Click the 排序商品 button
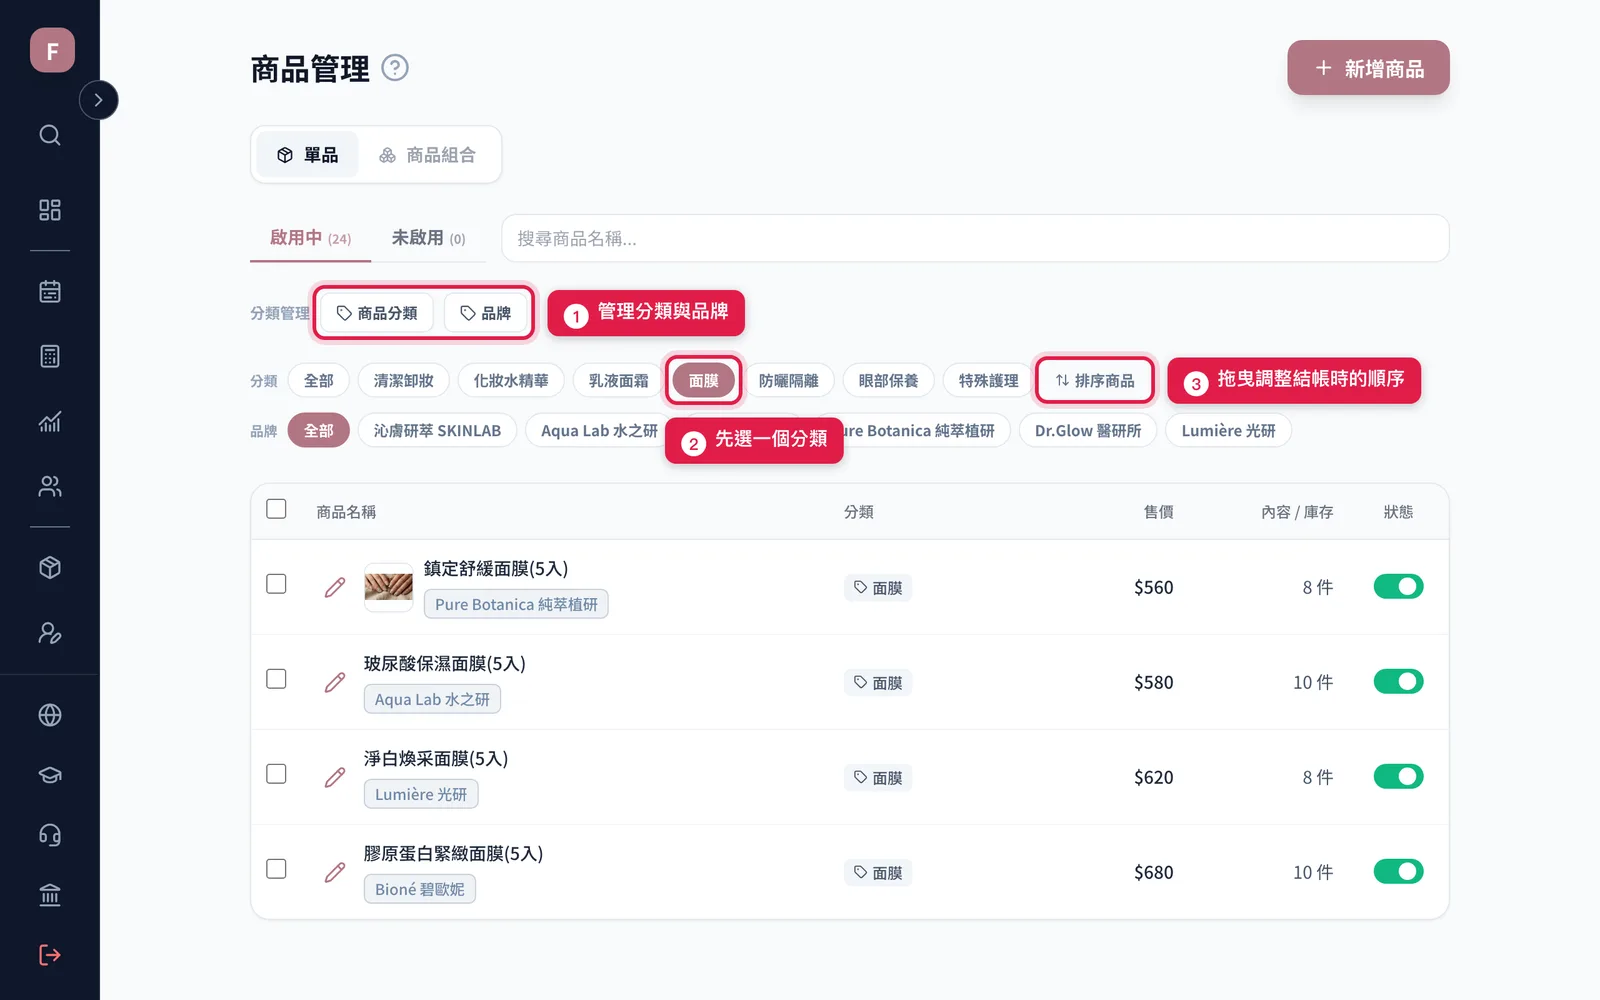This screenshot has width=1600, height=1000. (x=1095, y=381)
